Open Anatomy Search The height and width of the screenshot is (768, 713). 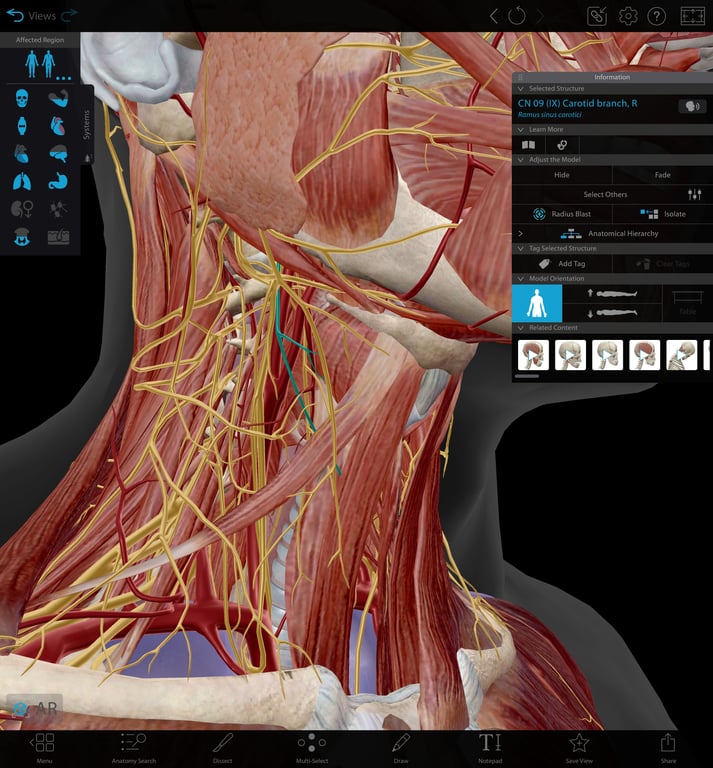(133, 747)
